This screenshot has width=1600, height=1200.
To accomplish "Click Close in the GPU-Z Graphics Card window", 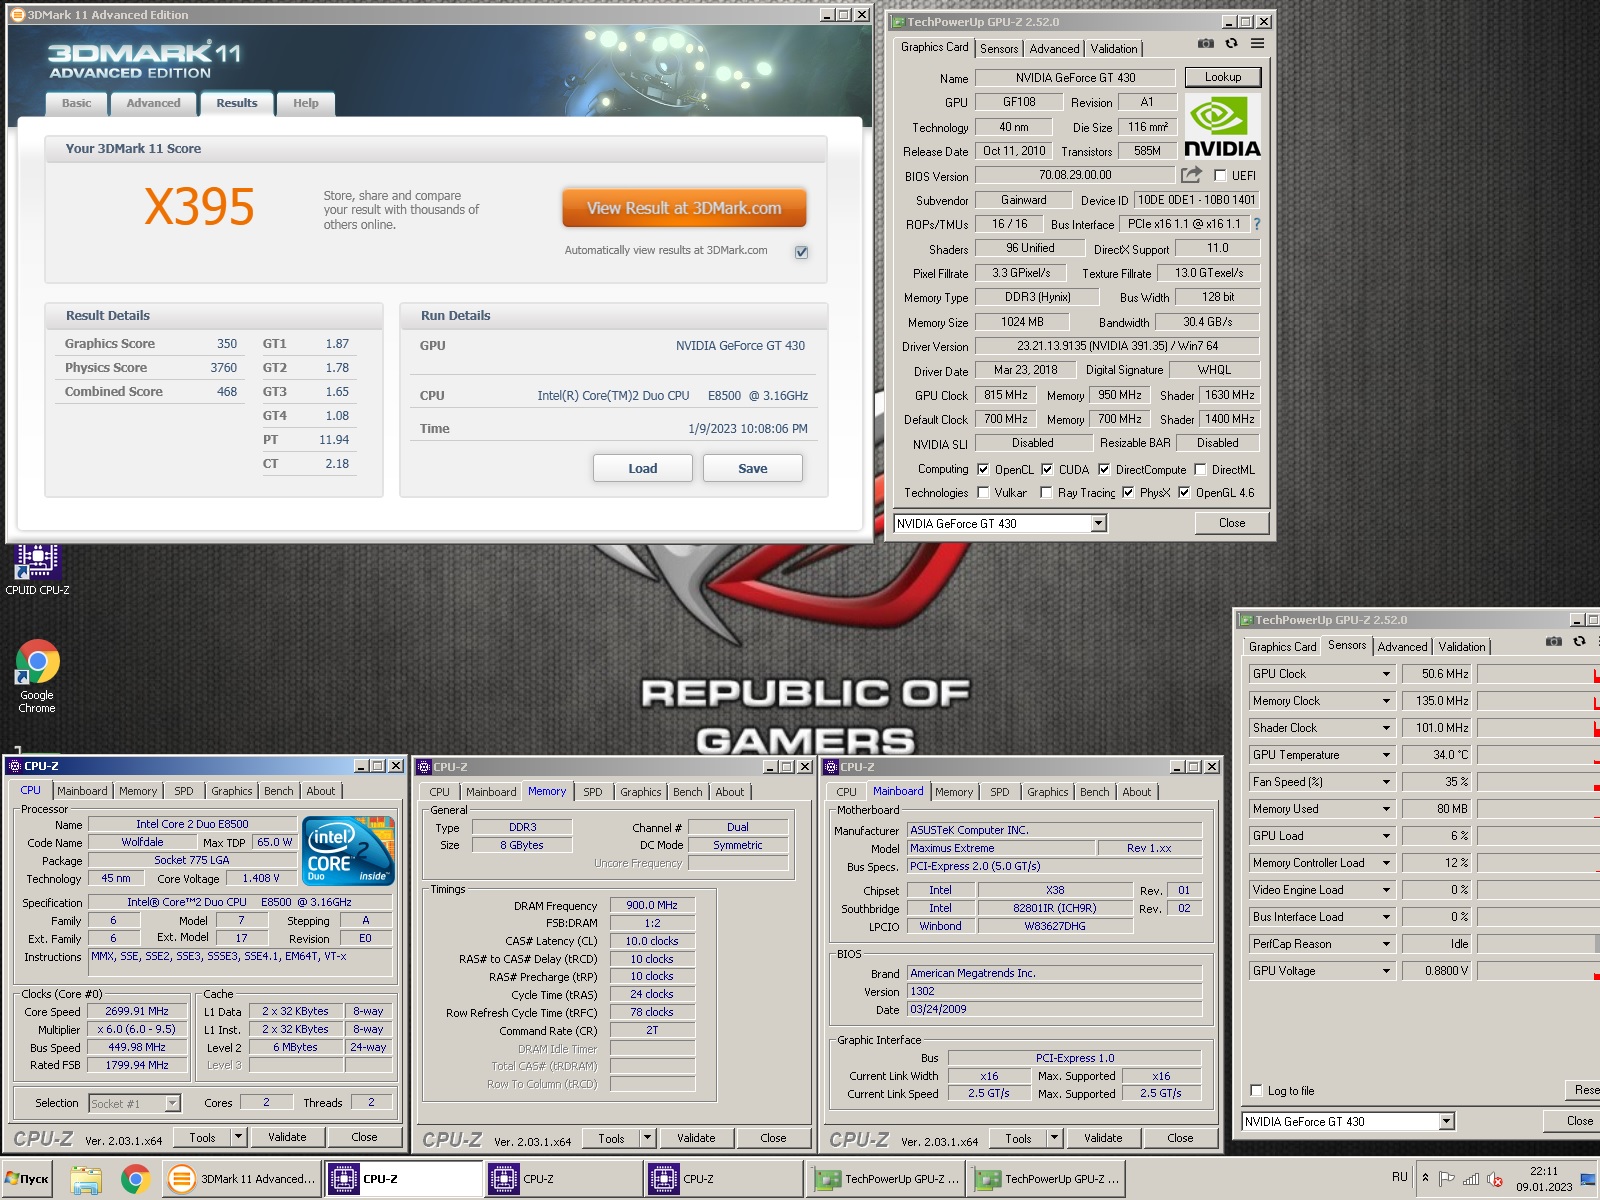I will pyautogui.click(x=1232, y=523).
